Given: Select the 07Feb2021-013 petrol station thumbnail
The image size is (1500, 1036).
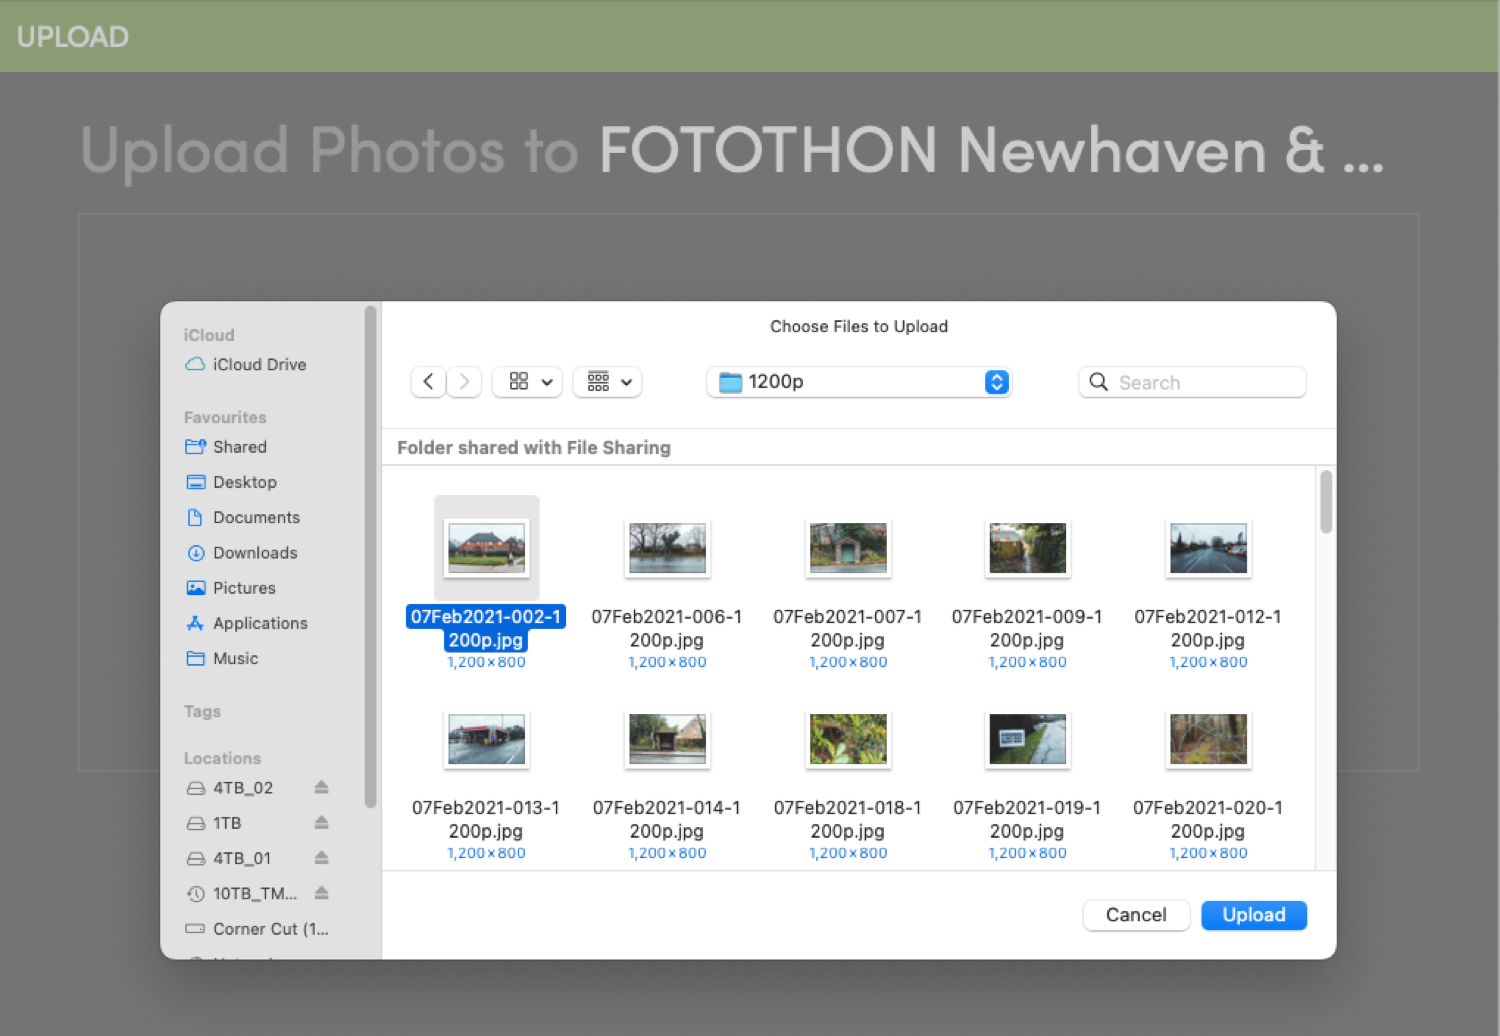Looking at the screenshot, I should tap(486, 740).
